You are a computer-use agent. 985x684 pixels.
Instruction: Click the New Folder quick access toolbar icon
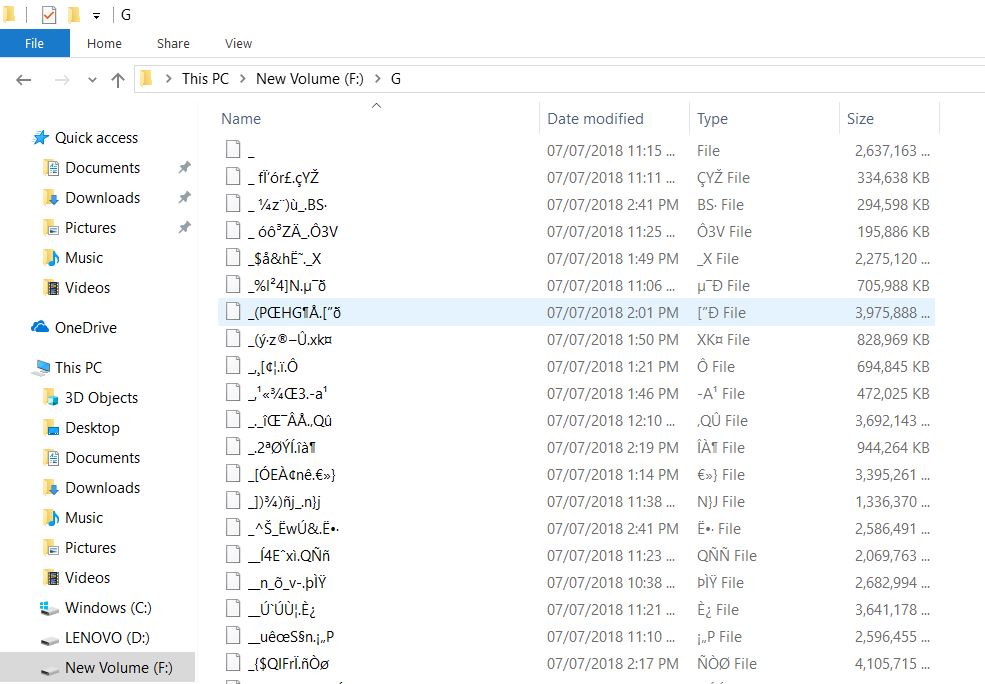(74, 14)
